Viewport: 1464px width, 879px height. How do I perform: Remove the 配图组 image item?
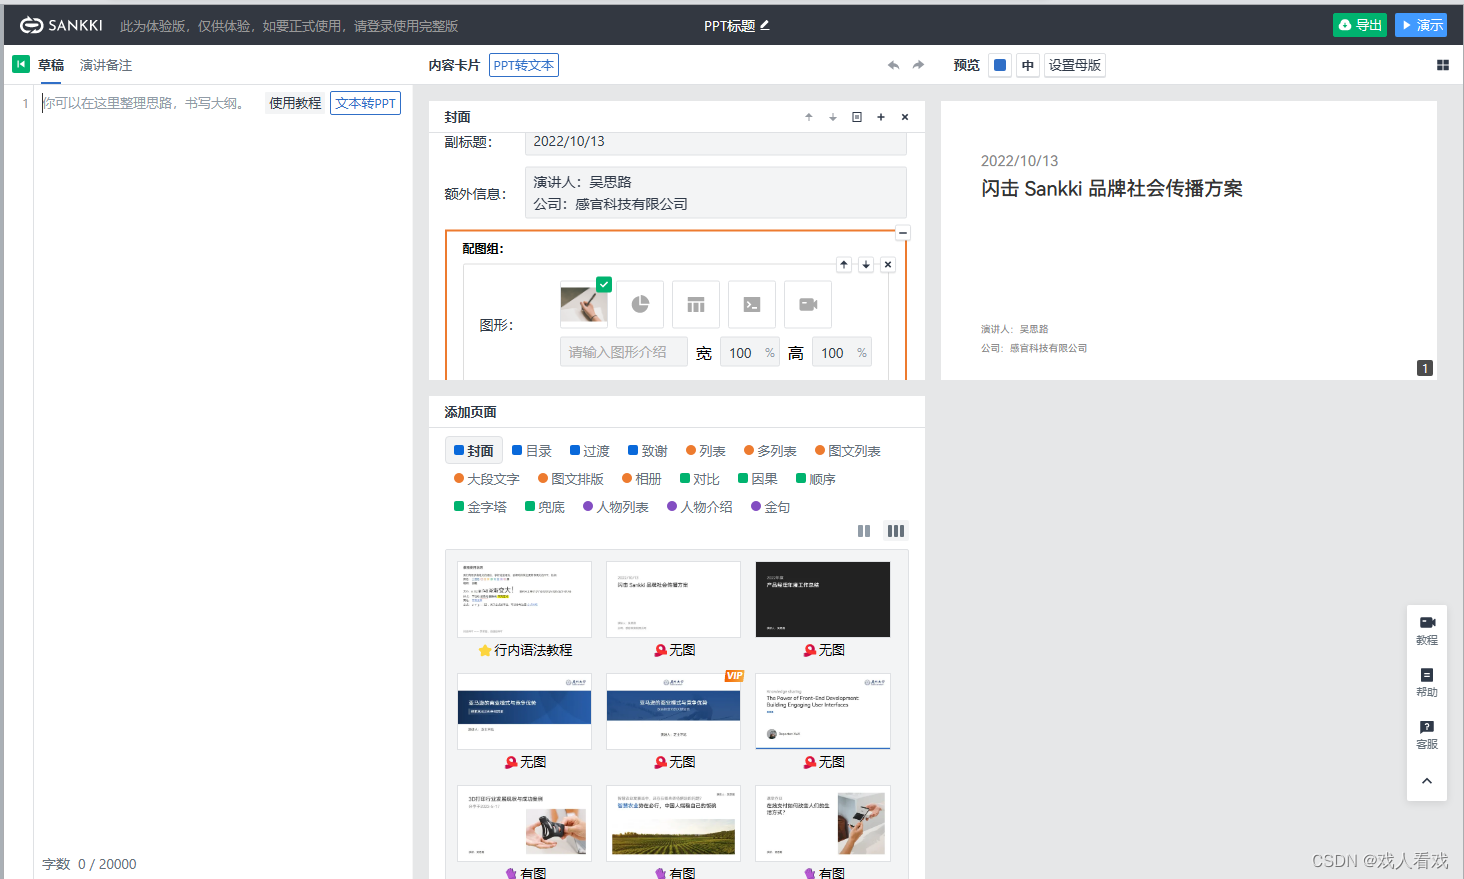click(x=888, y=265)
